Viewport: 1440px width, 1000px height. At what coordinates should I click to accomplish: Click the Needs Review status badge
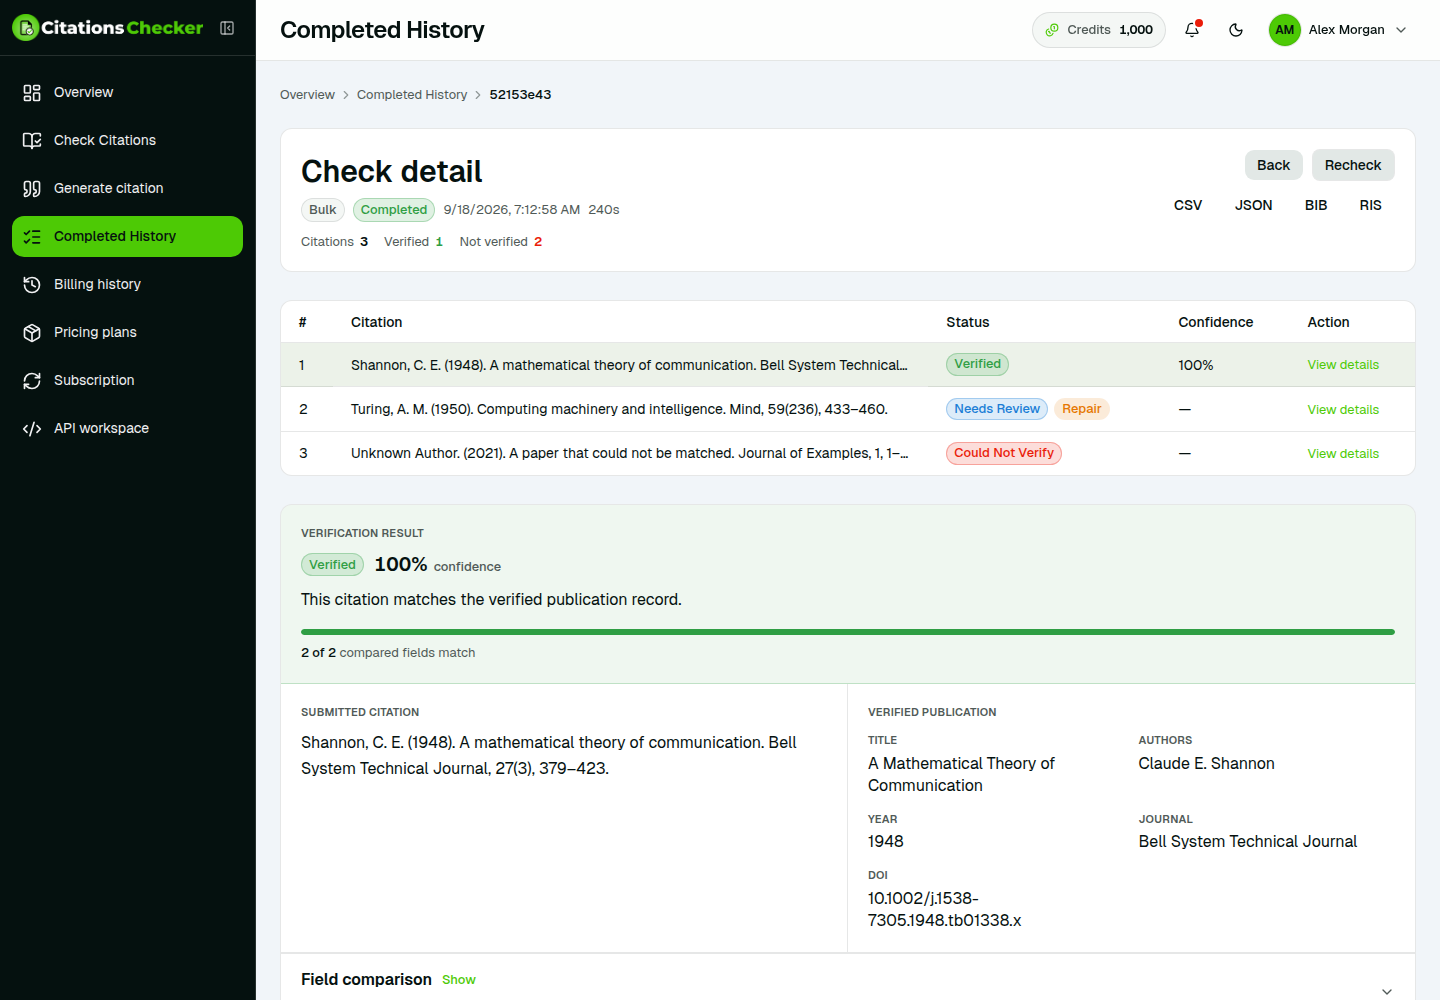tap(997, 409)
